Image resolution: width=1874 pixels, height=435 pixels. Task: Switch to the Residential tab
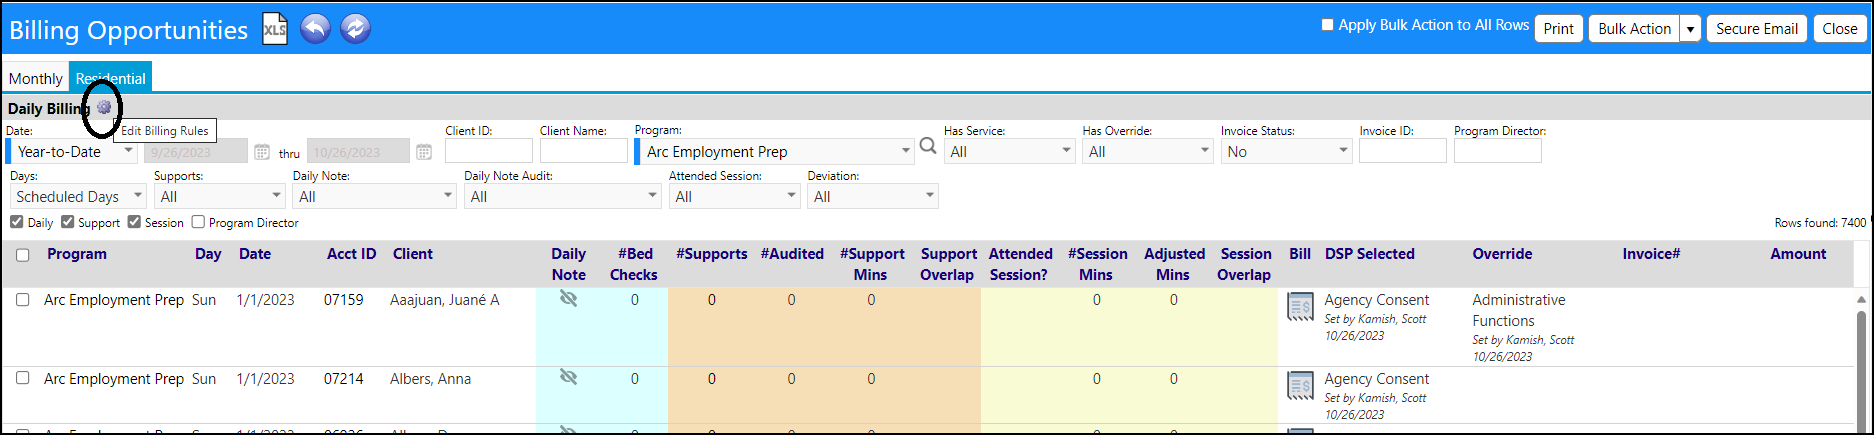[110, 78]
